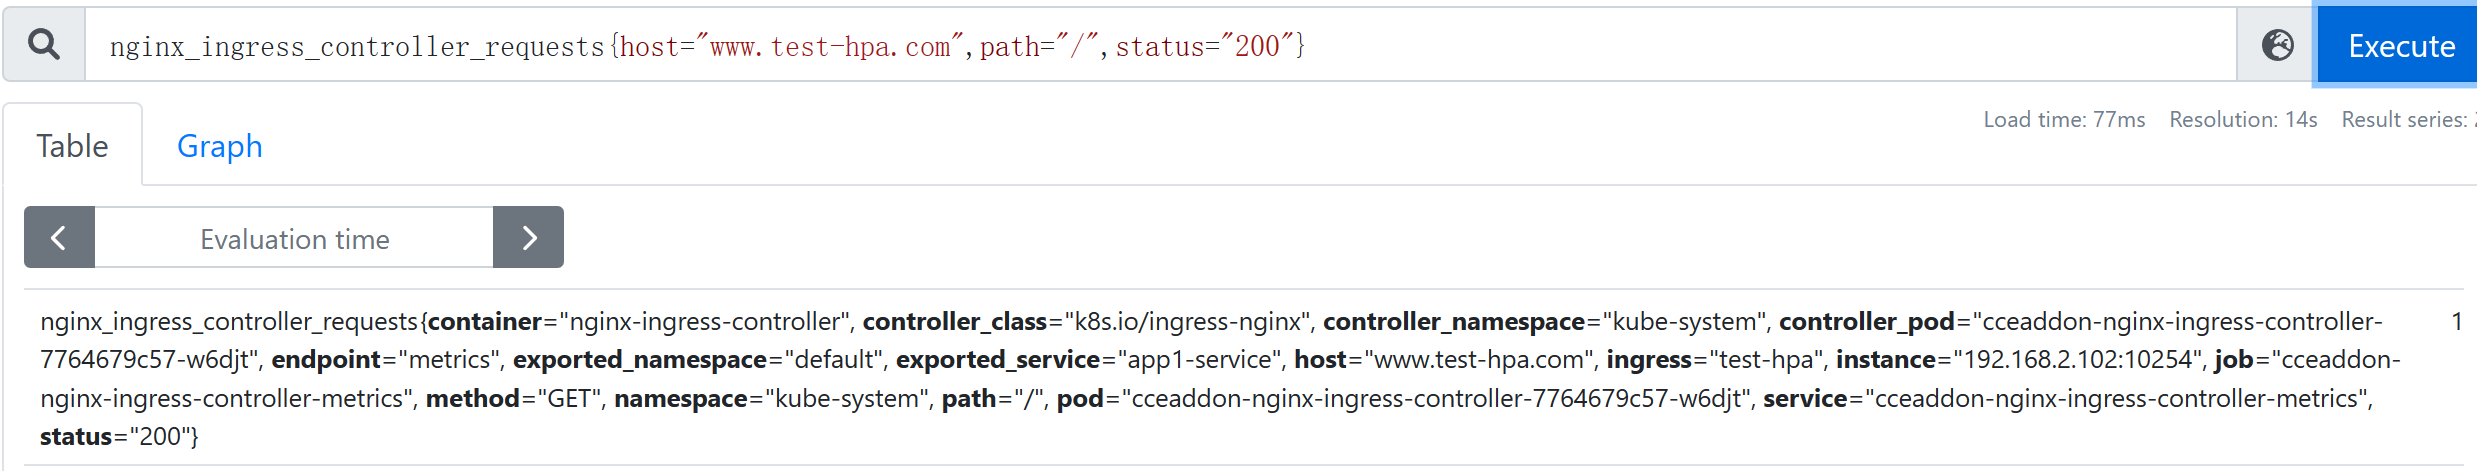The height and width of the screenshot is (471, 2477).
Task: Click the bold container label in the result
Action: coord(485,322)
